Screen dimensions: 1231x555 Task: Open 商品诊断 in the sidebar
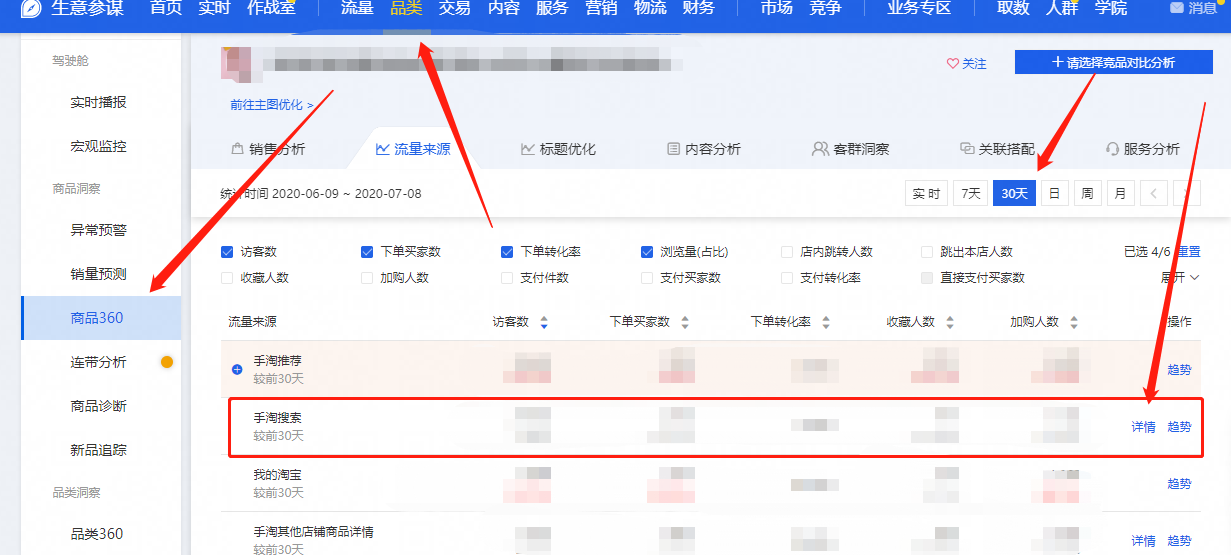tap(98, 406)
